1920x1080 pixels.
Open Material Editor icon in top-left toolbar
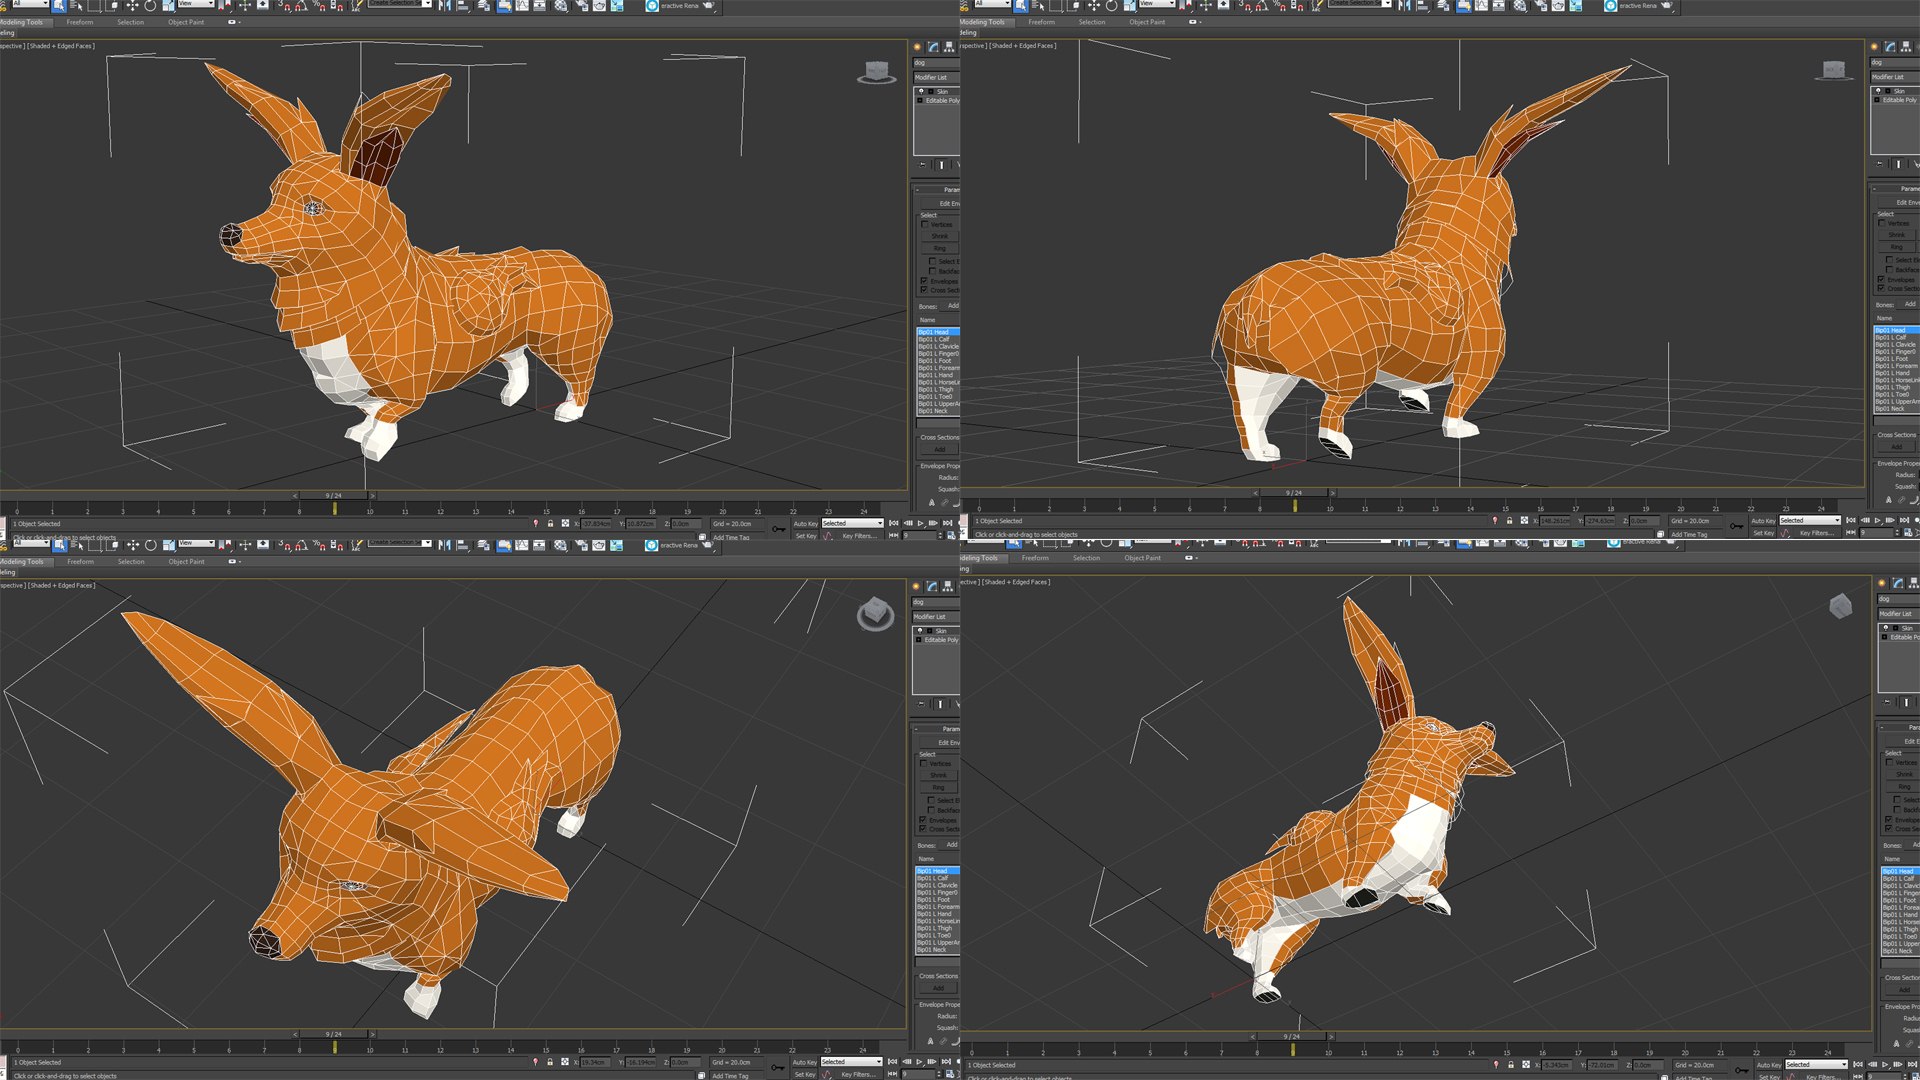click(561, 5)
